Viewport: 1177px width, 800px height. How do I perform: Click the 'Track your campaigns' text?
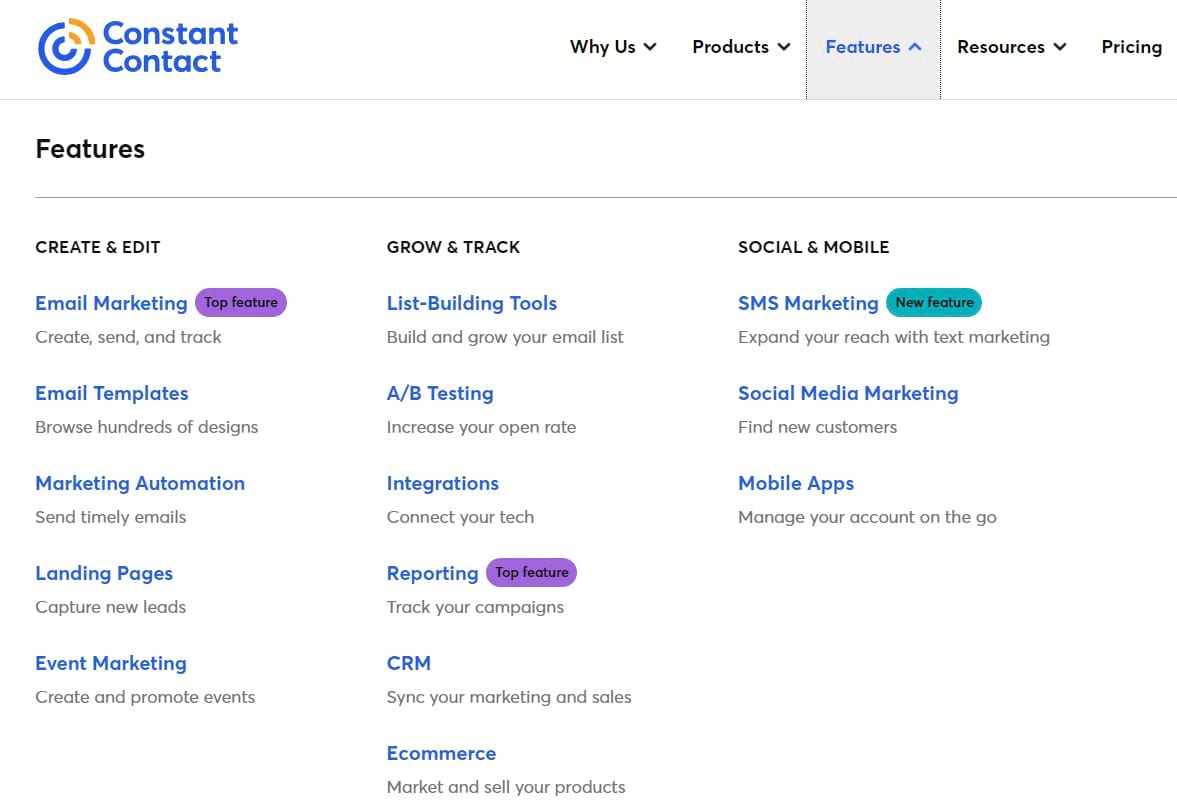[x=475, y=607]
